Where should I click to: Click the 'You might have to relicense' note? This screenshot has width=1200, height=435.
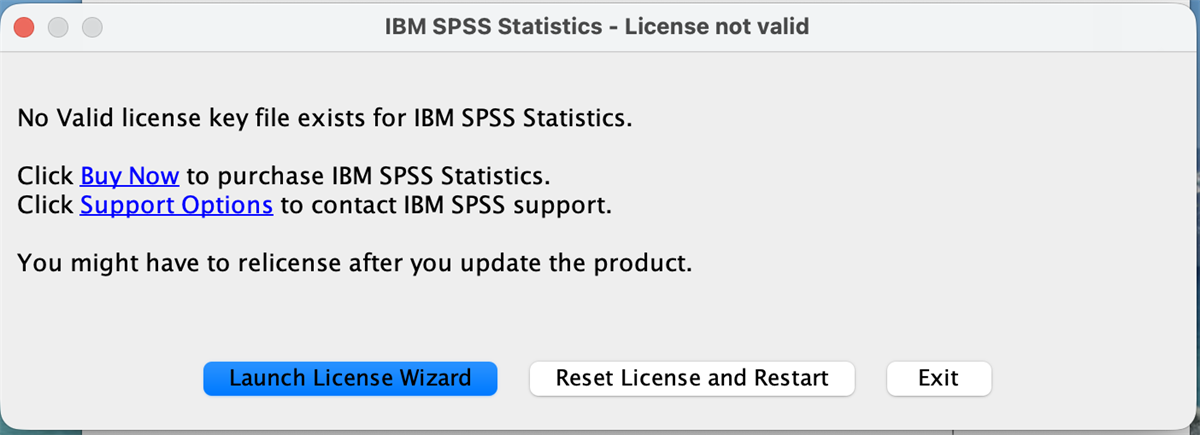355,265
